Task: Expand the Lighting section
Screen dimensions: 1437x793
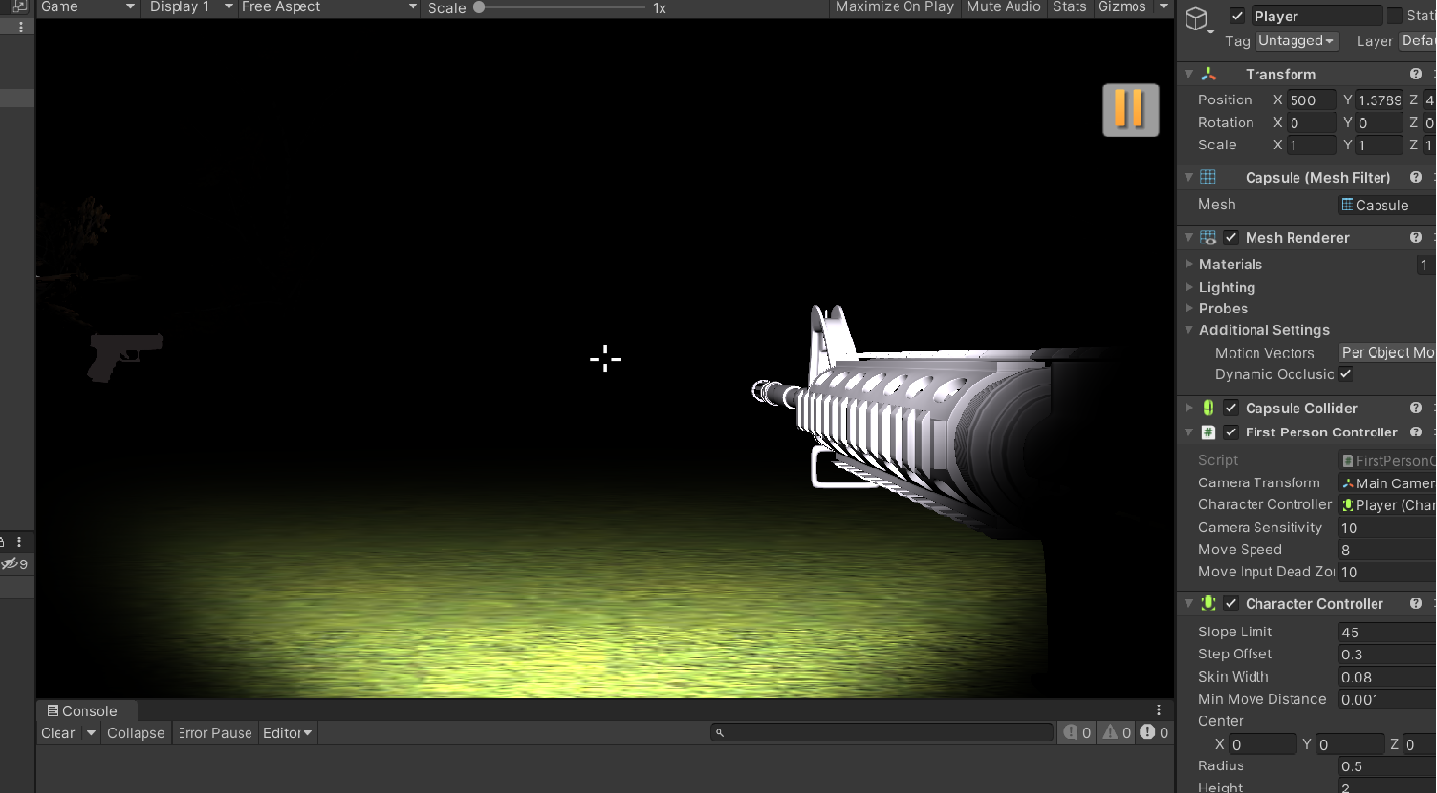Action: pyautogui.click(x=1189, y=287)
